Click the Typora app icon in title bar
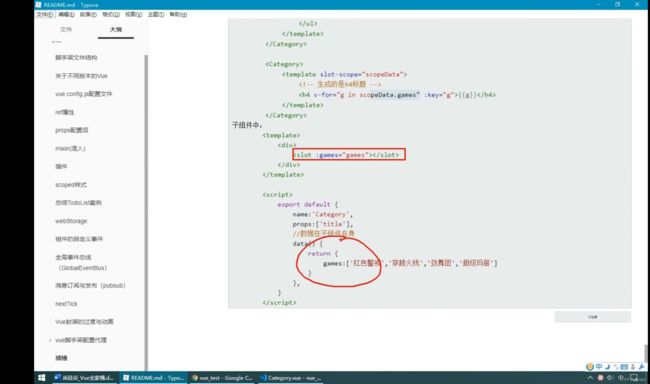 tap(39, 5)
